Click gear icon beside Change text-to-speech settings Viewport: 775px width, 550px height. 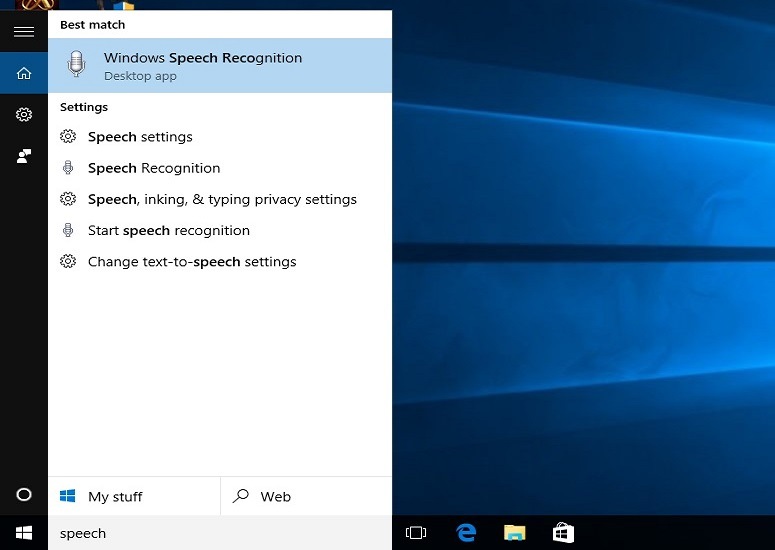pos(68,261)
